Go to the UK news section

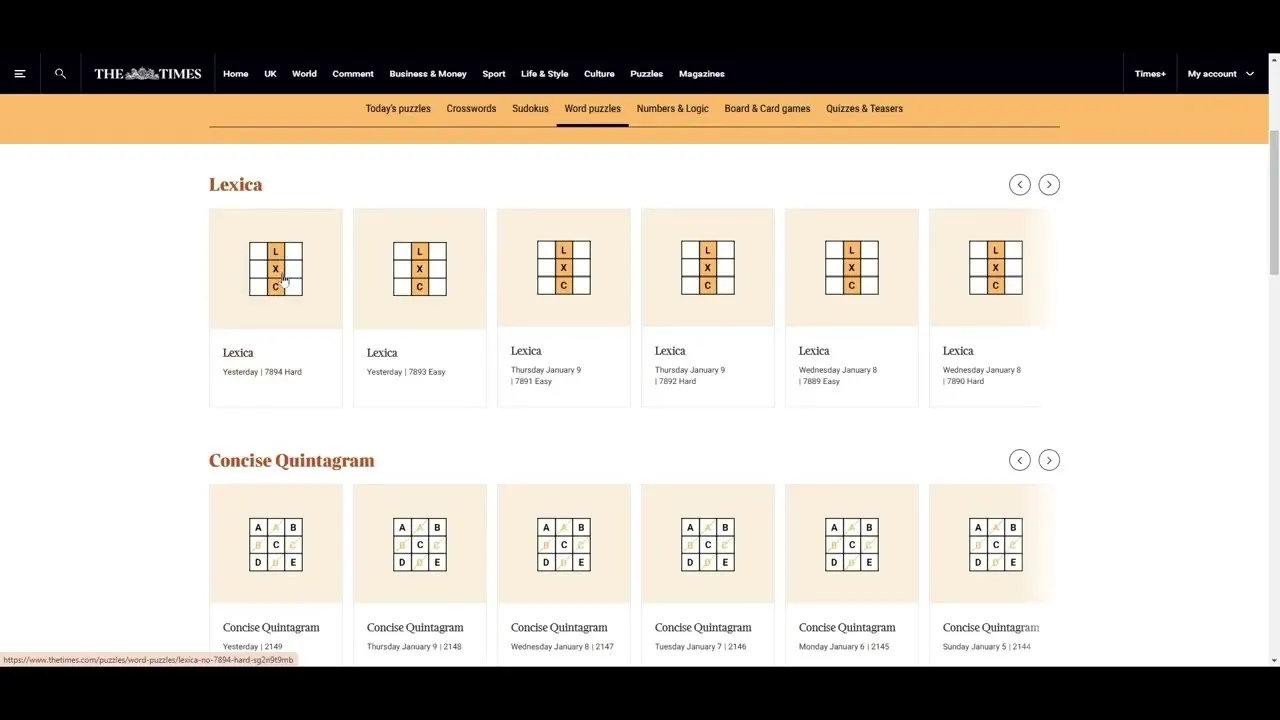[x=270, y=74]
